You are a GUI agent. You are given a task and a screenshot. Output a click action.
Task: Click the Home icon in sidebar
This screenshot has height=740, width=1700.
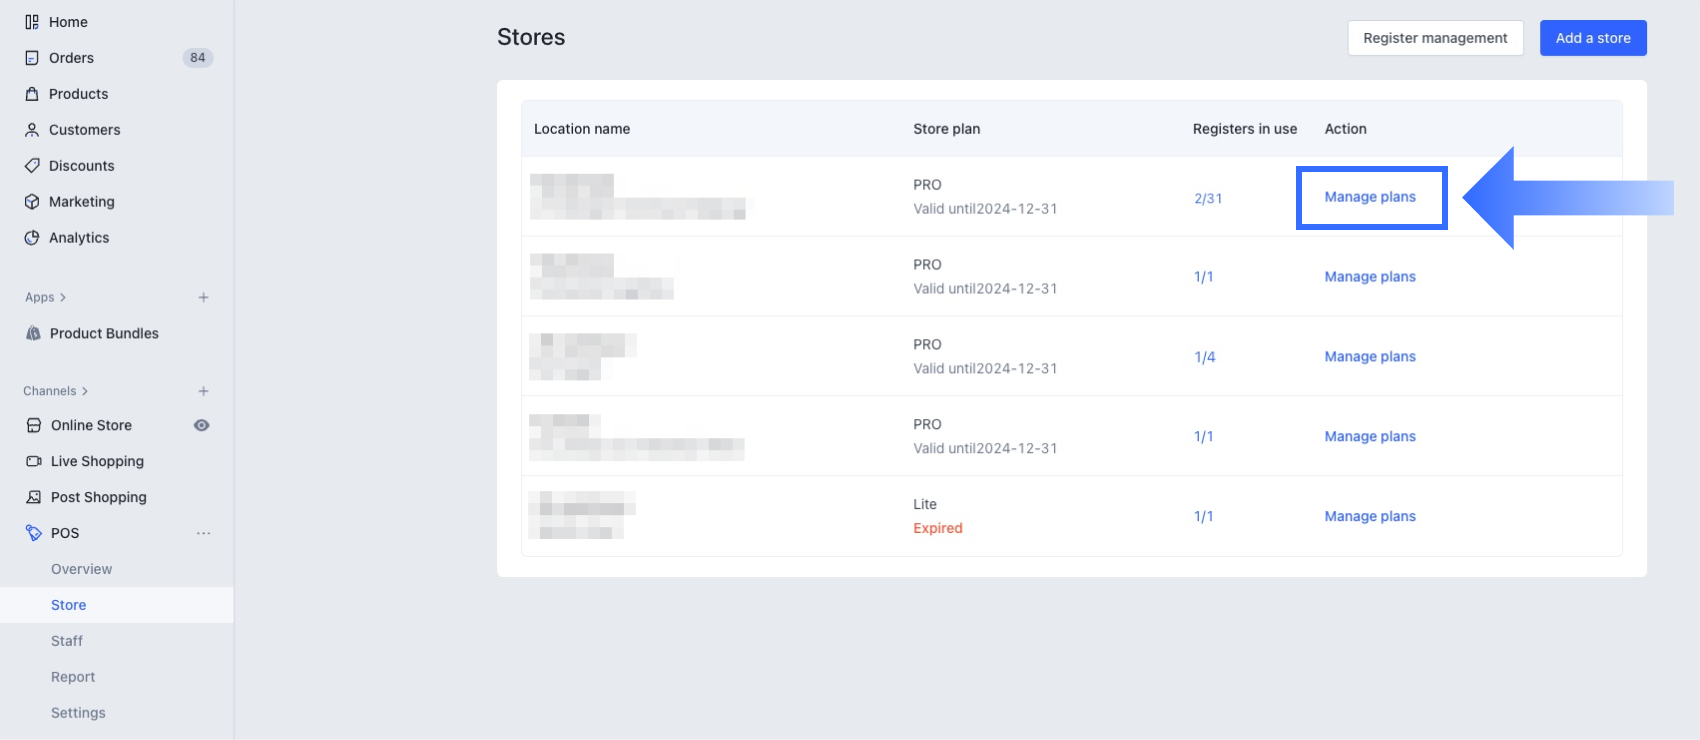click(32, 22)
